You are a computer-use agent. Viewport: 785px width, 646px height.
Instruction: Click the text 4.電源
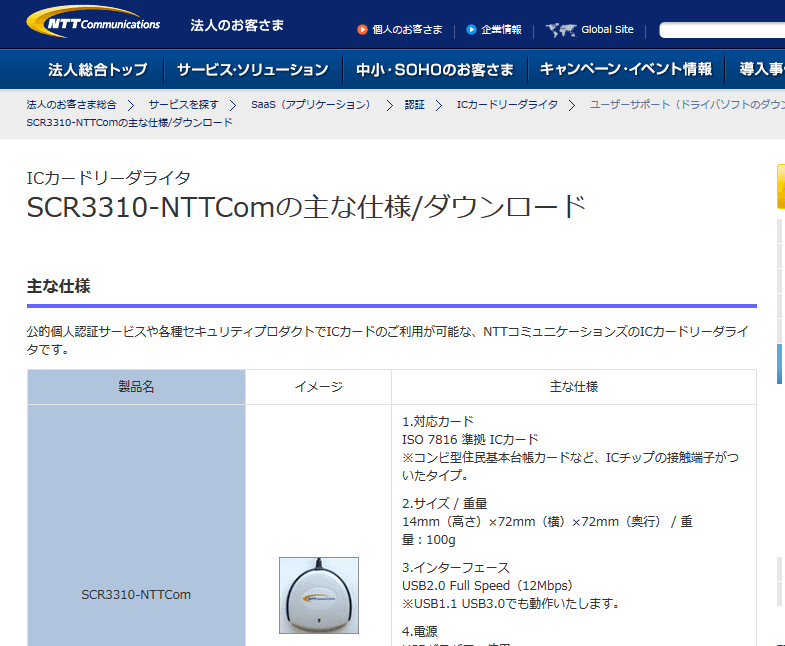(420, 631)
